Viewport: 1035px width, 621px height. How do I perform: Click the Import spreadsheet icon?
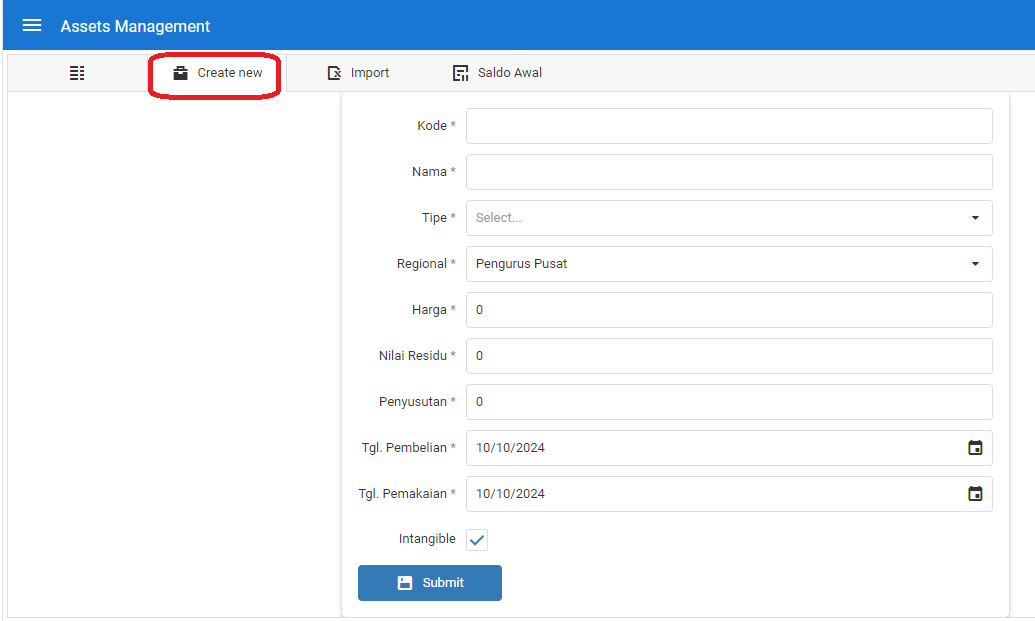pyautogui.click(x=335, y=73)
